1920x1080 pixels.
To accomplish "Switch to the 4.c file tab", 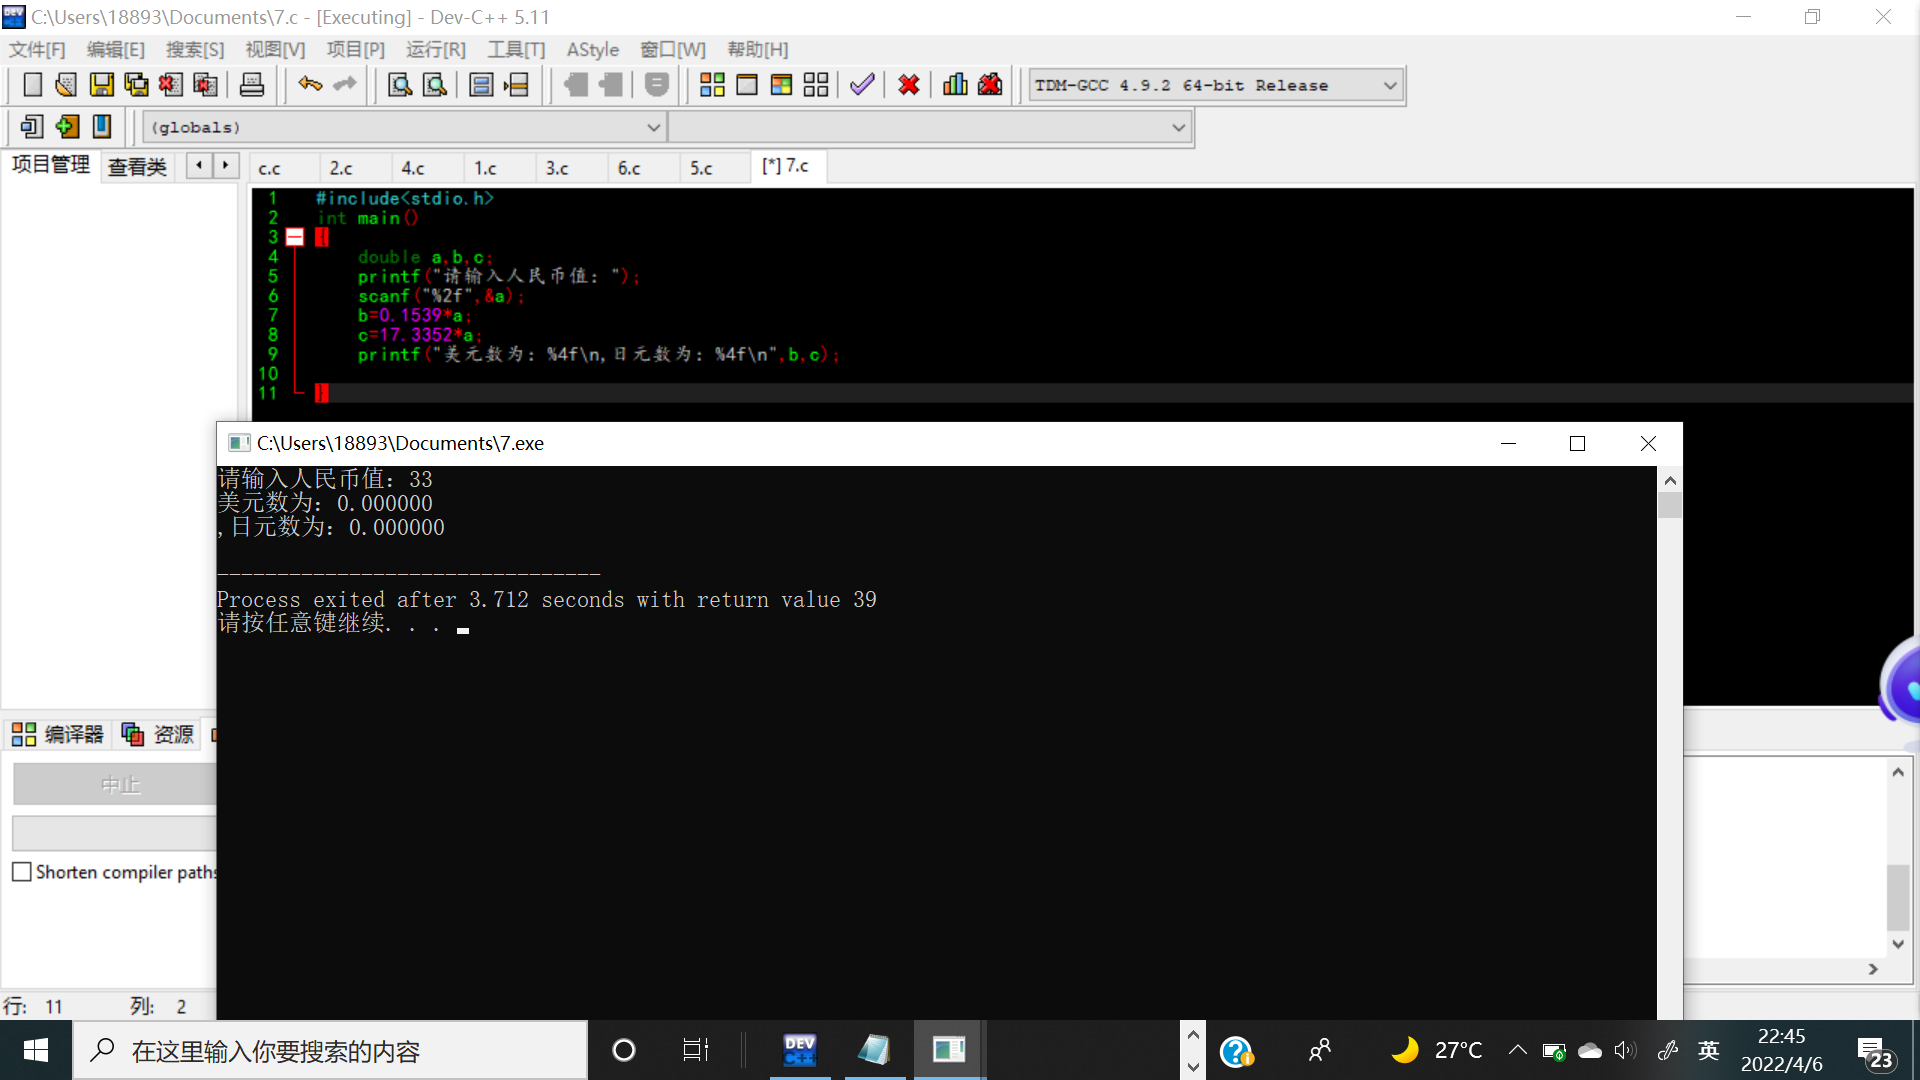I will pyautogui.click(x=413, y=168).
